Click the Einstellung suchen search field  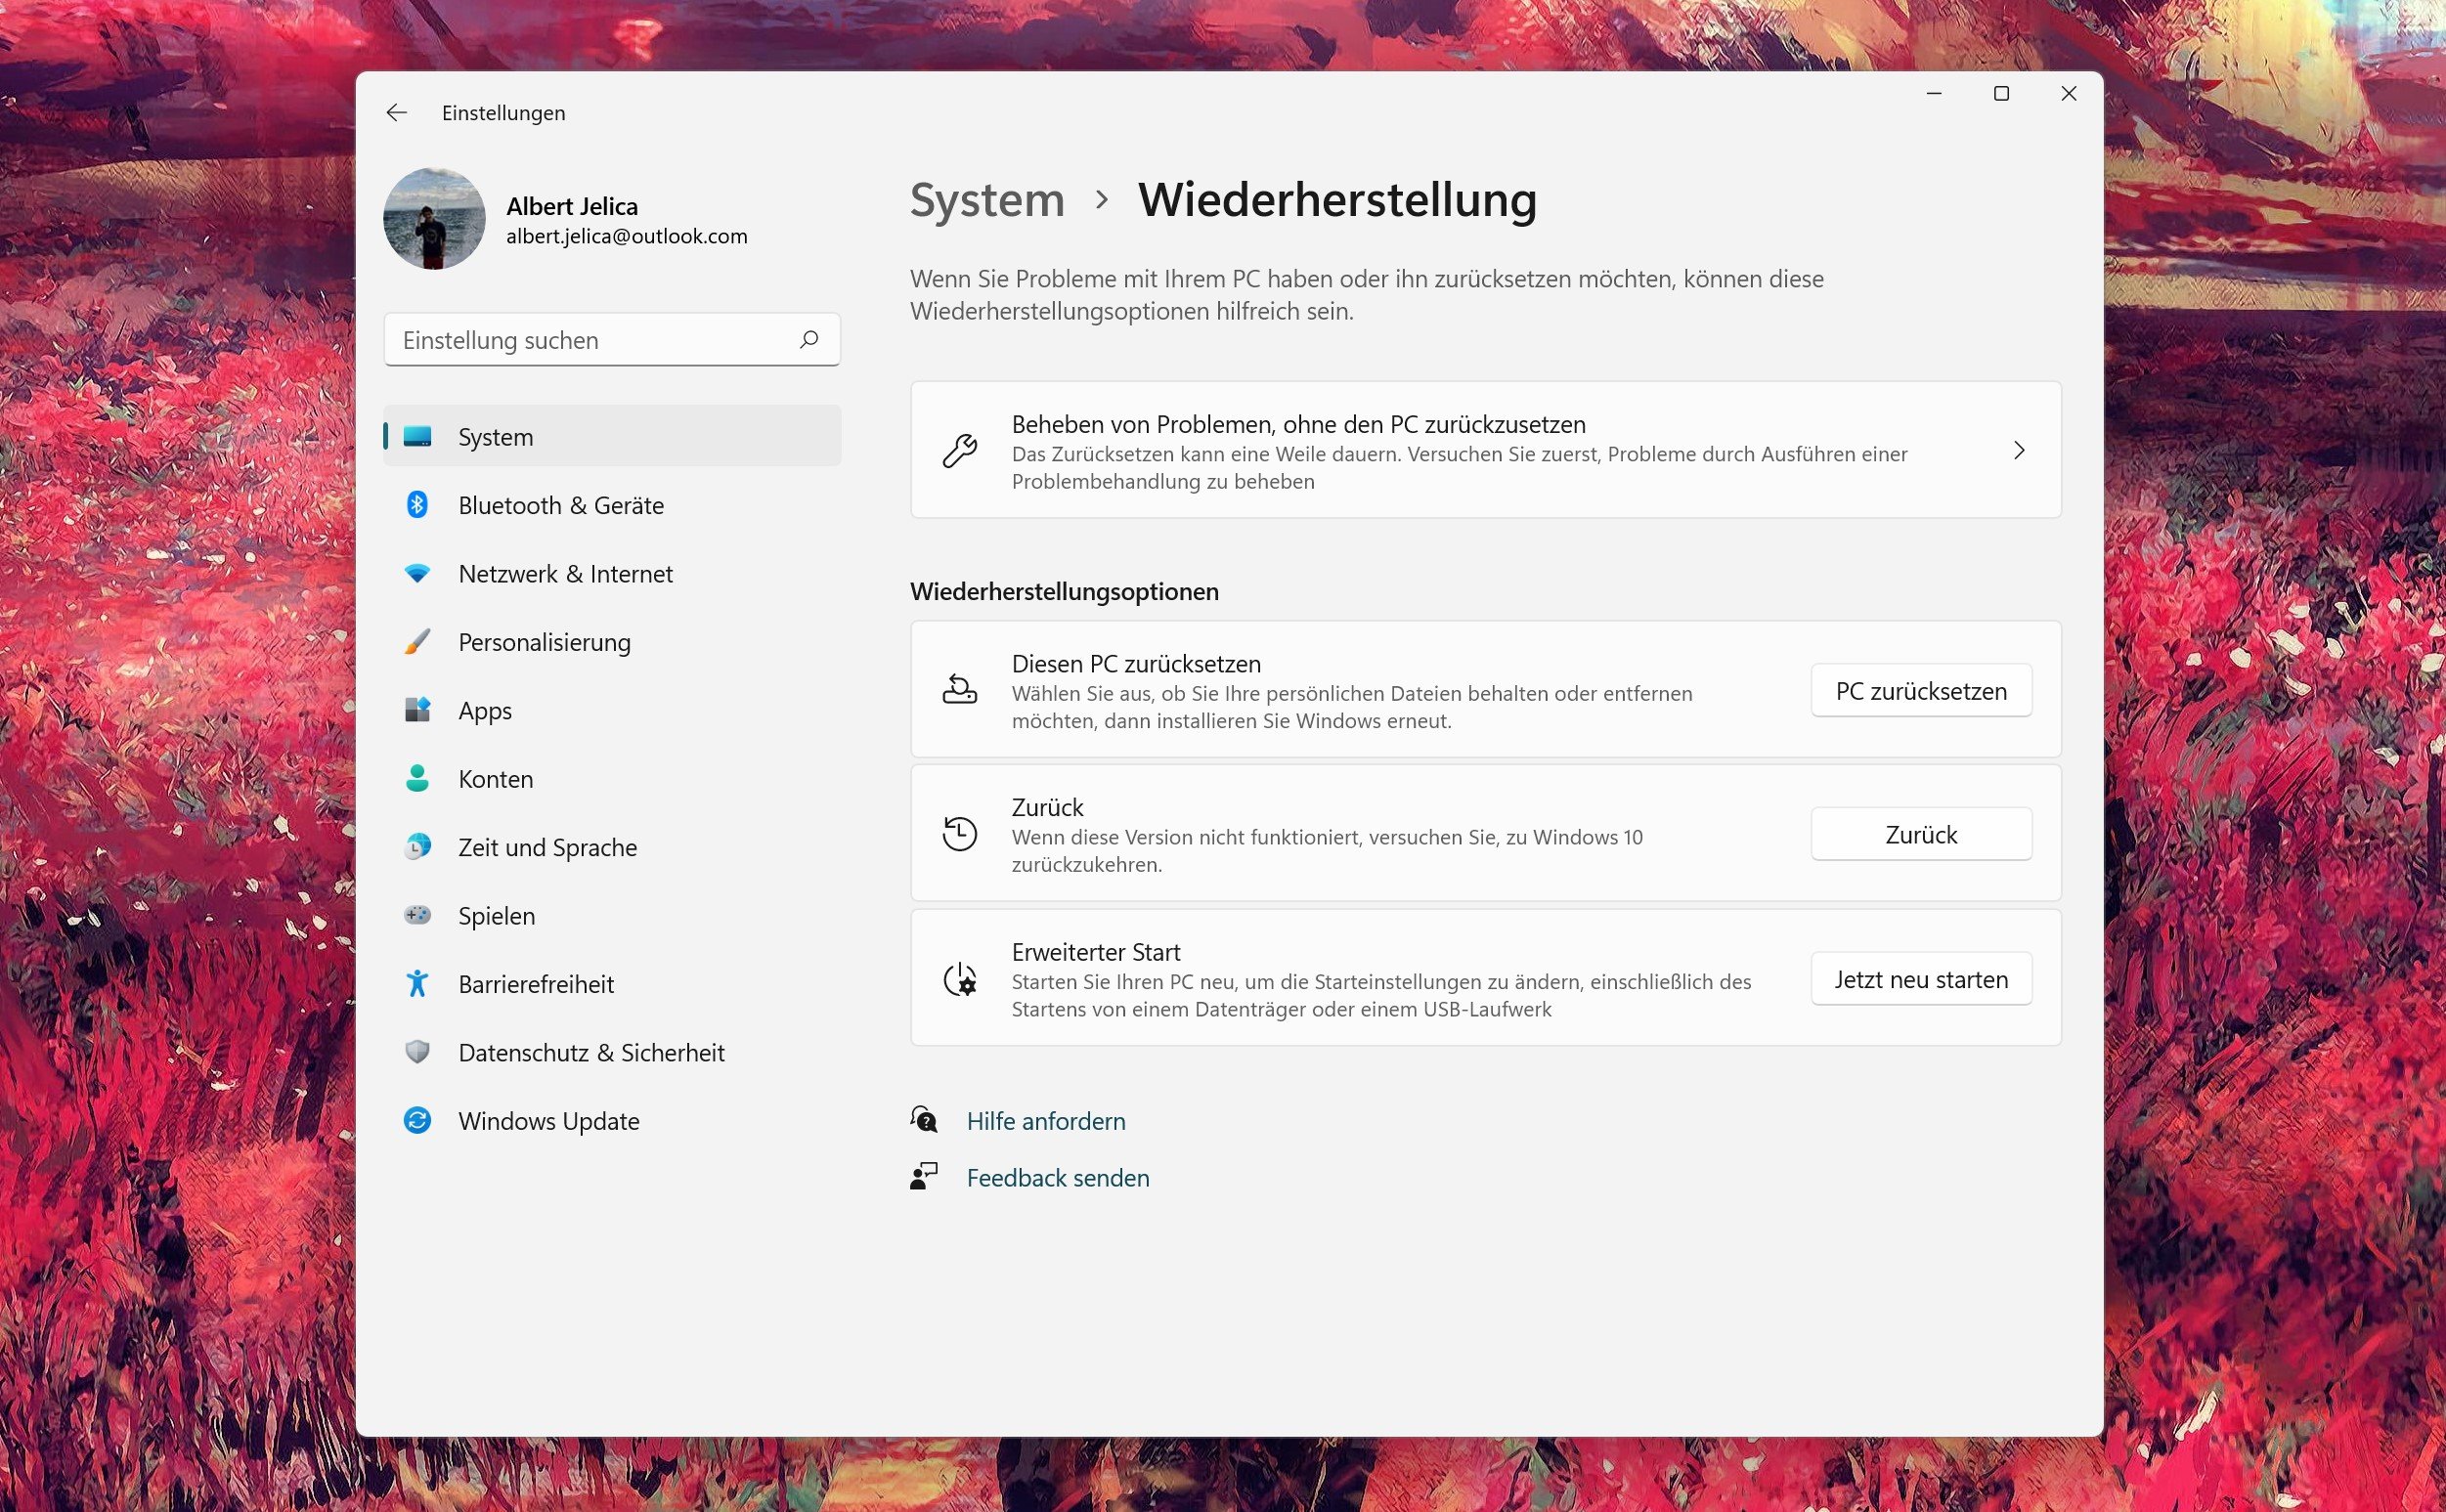coord(612,340)
